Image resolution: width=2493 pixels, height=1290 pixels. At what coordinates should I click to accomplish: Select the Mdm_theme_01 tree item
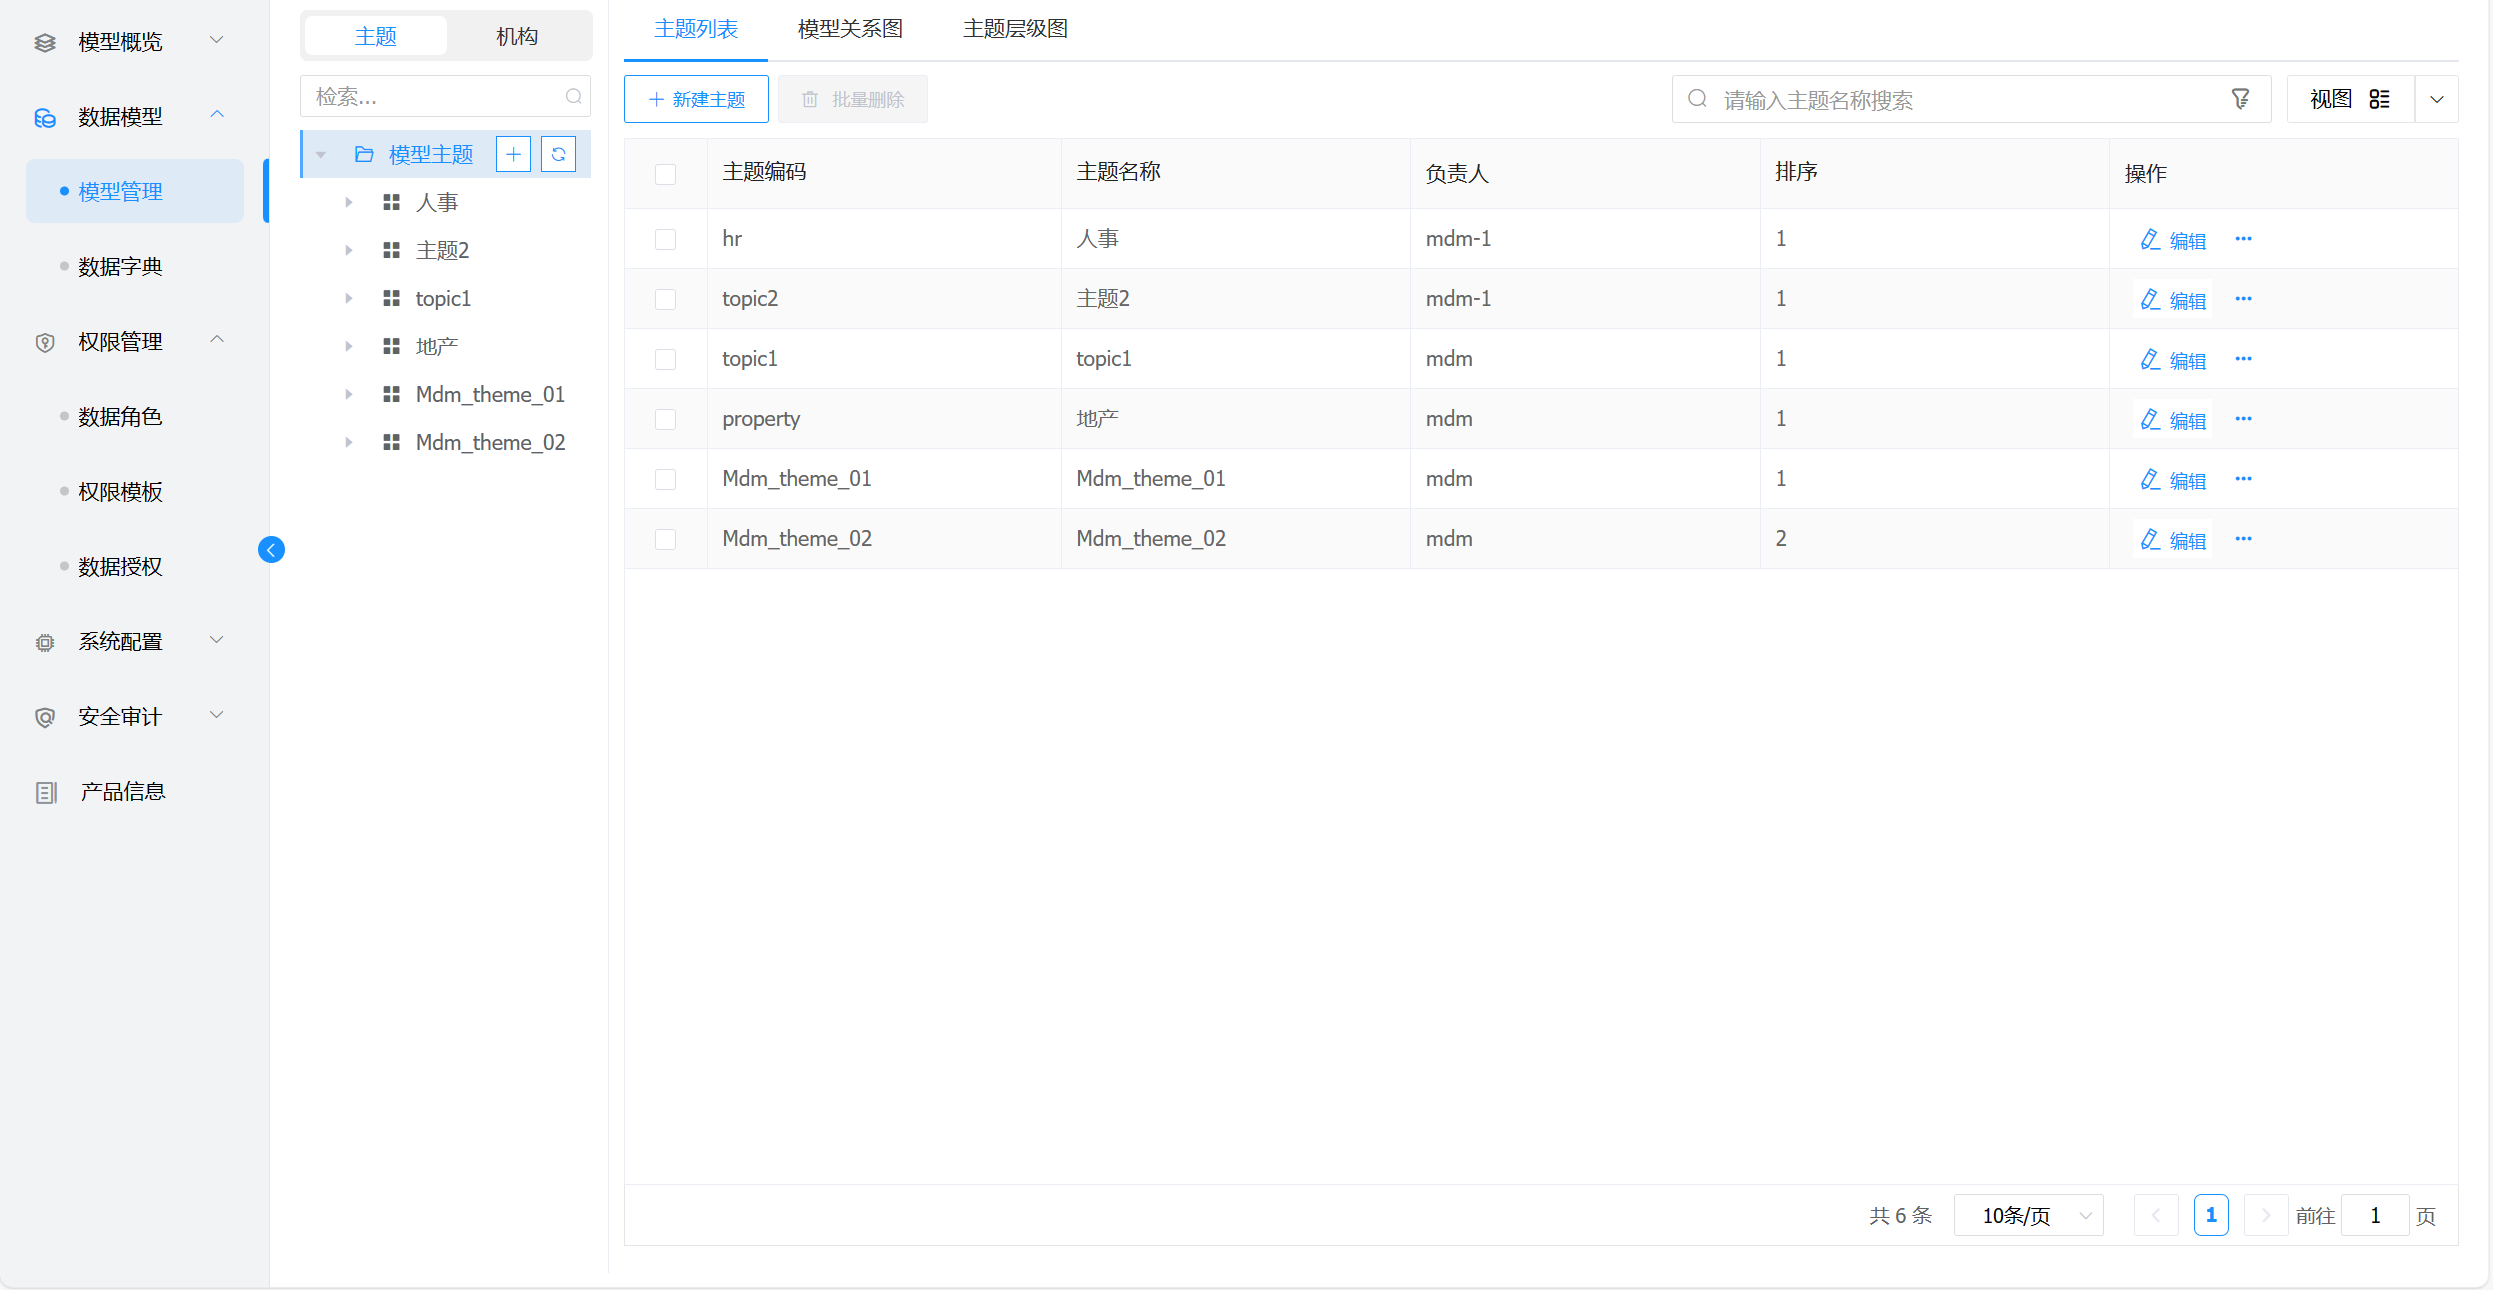[490, 395]
